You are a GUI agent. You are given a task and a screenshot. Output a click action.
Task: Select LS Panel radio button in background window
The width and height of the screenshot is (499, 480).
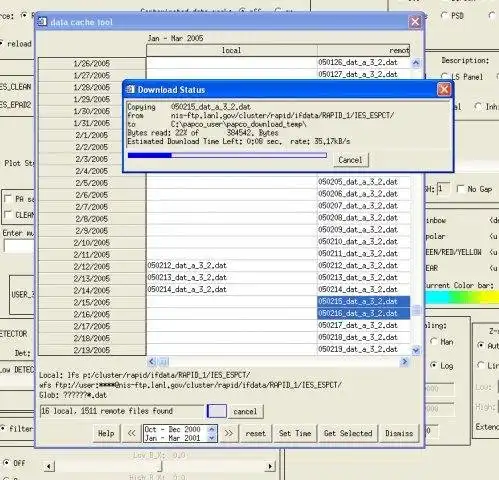pyautogui.click(x=444, y=77)
